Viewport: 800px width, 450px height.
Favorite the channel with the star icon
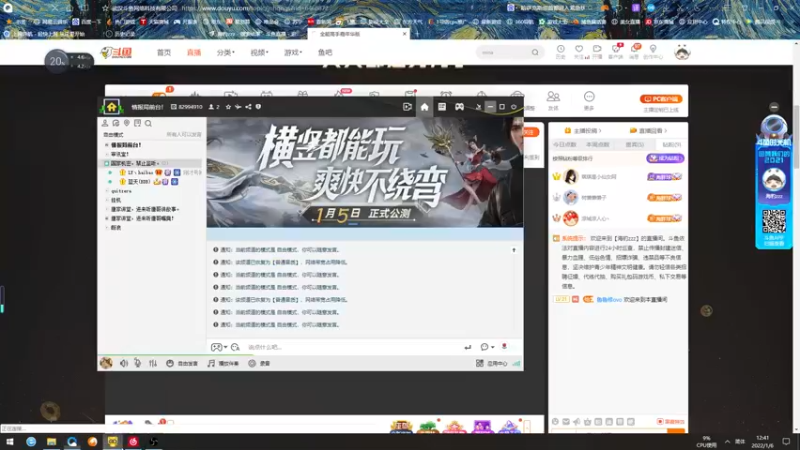(228, 107)
